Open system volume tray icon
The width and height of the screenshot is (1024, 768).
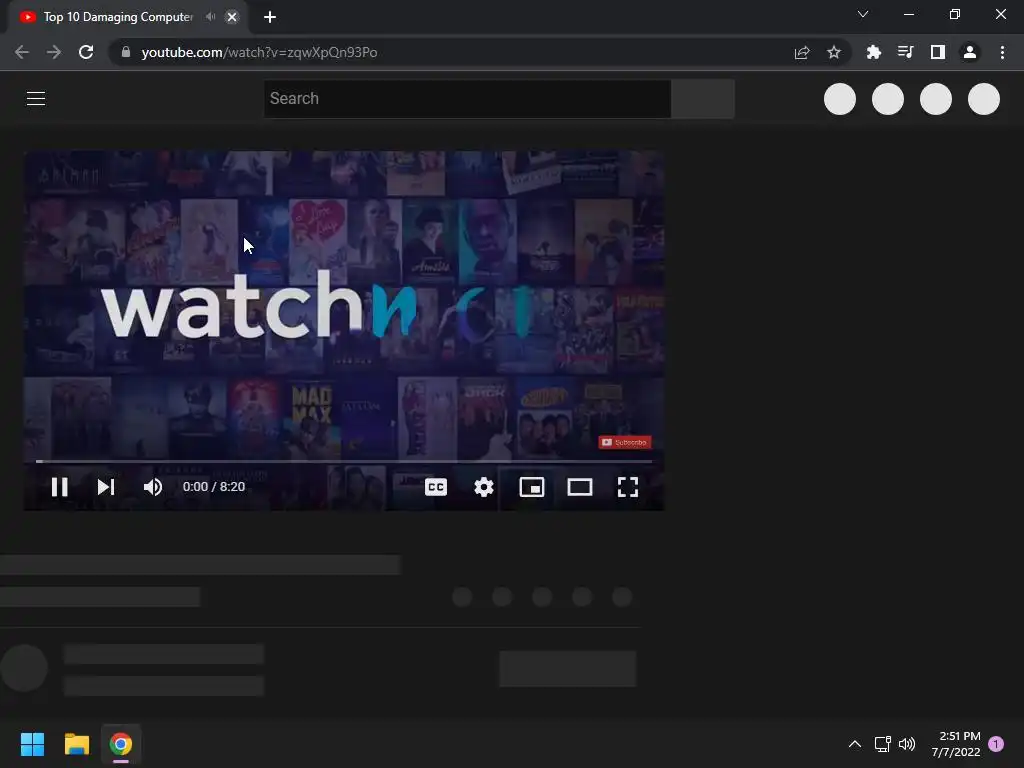point(907,744)
